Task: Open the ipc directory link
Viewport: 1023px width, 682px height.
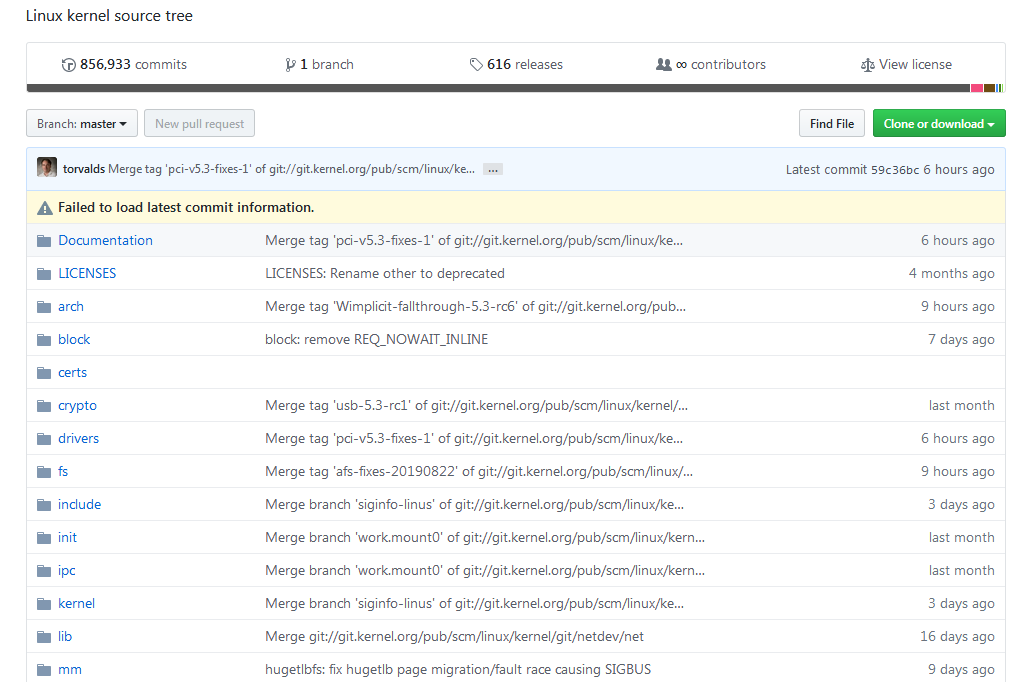Action: [67, 571]
